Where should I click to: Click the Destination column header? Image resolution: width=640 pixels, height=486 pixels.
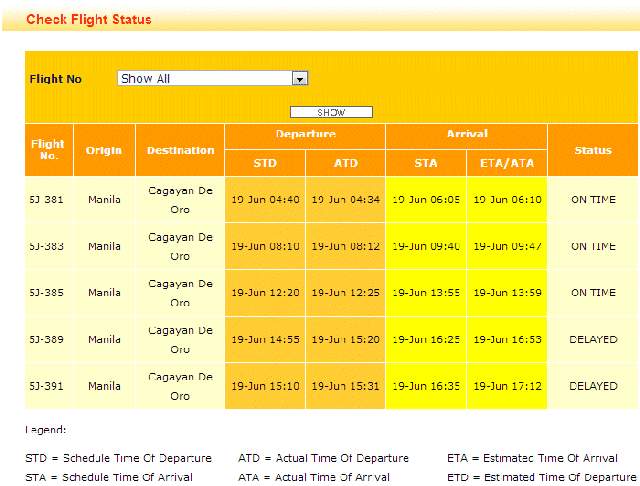tap(180, 150)
